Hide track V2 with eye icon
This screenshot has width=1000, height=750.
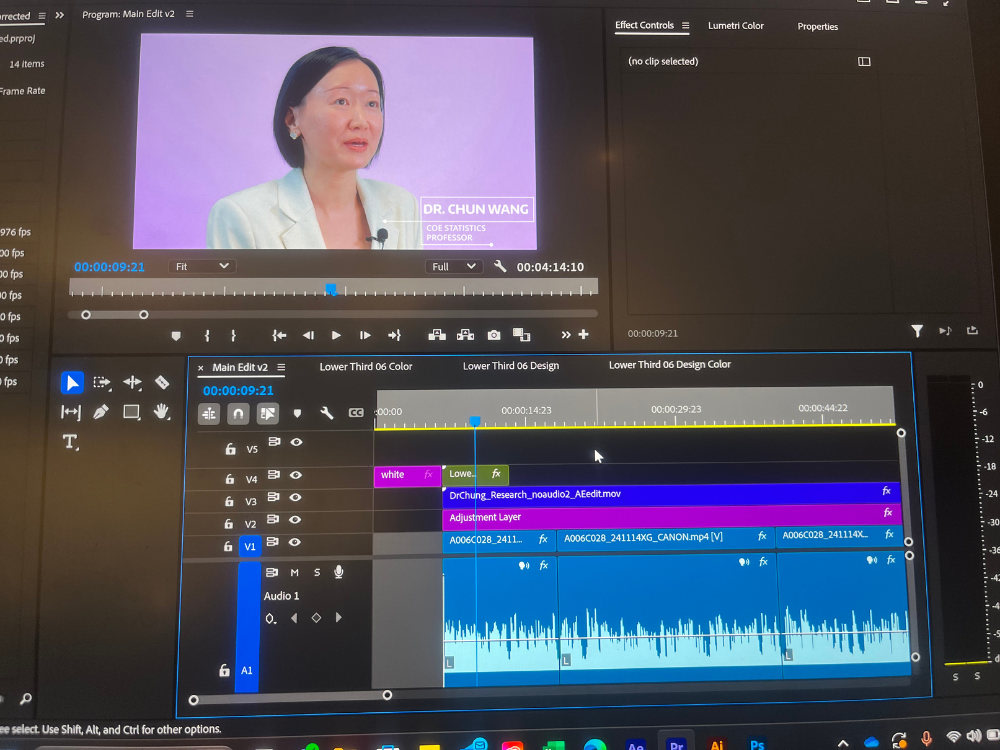tap(295, 520)
